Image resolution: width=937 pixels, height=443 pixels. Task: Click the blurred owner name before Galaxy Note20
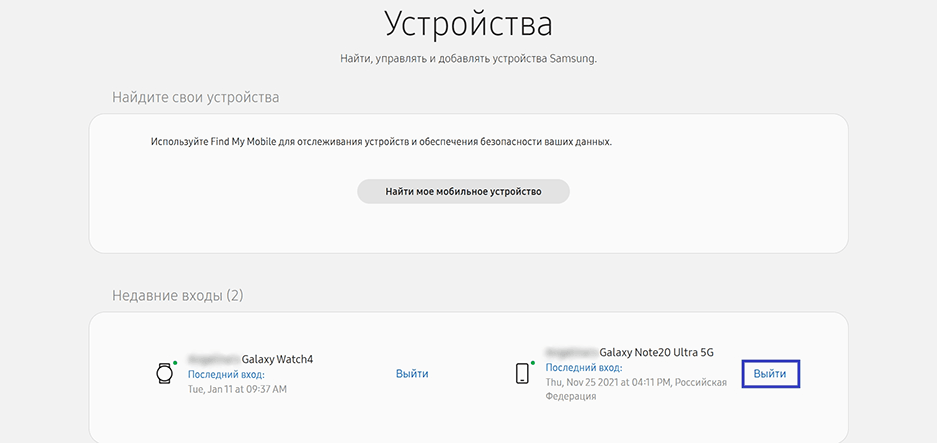point(571,352)
